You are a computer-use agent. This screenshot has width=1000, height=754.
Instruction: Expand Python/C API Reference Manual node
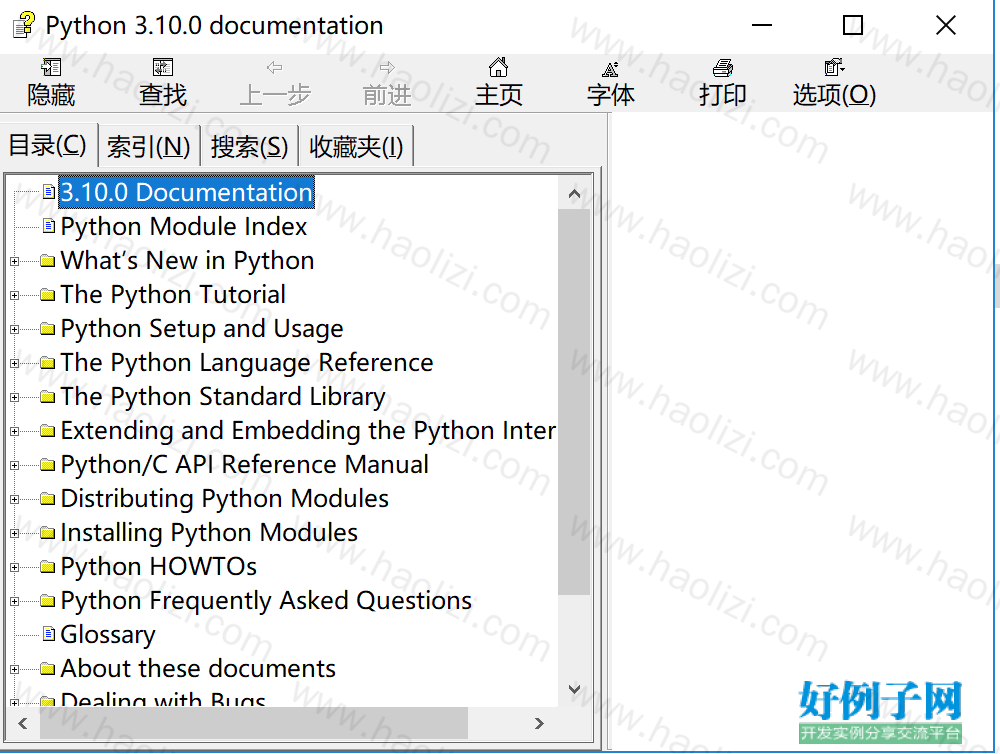(15, 466)
